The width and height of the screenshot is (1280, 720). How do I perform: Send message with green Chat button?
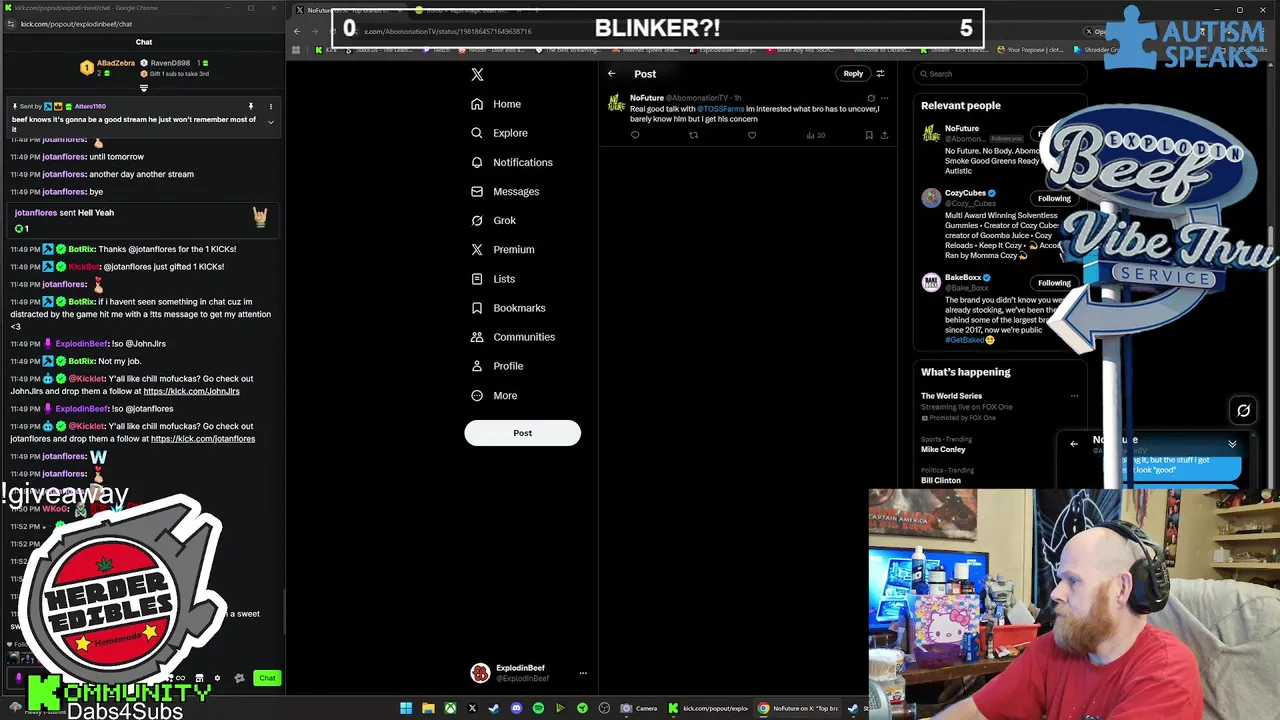pyautogui.click(x=267, y=678)
